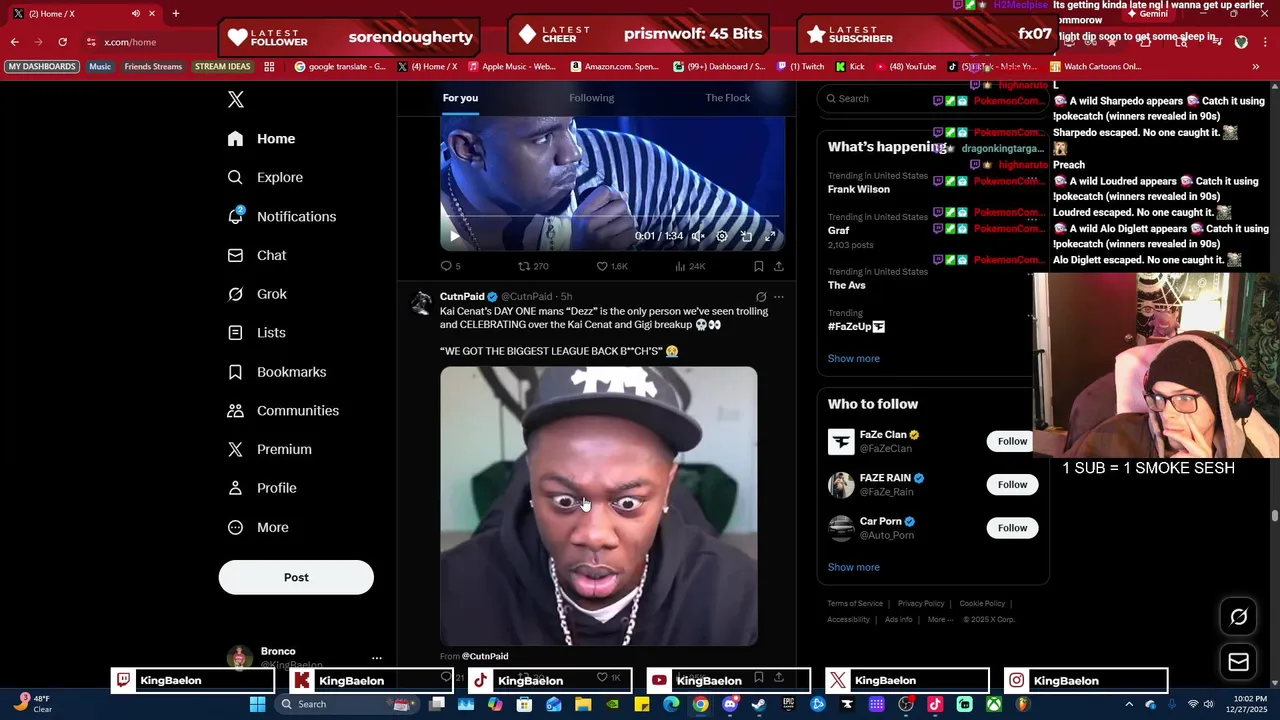1280x720 pixels.
Task: Open the Privacy Policy link
Action: tap(921, 604)
